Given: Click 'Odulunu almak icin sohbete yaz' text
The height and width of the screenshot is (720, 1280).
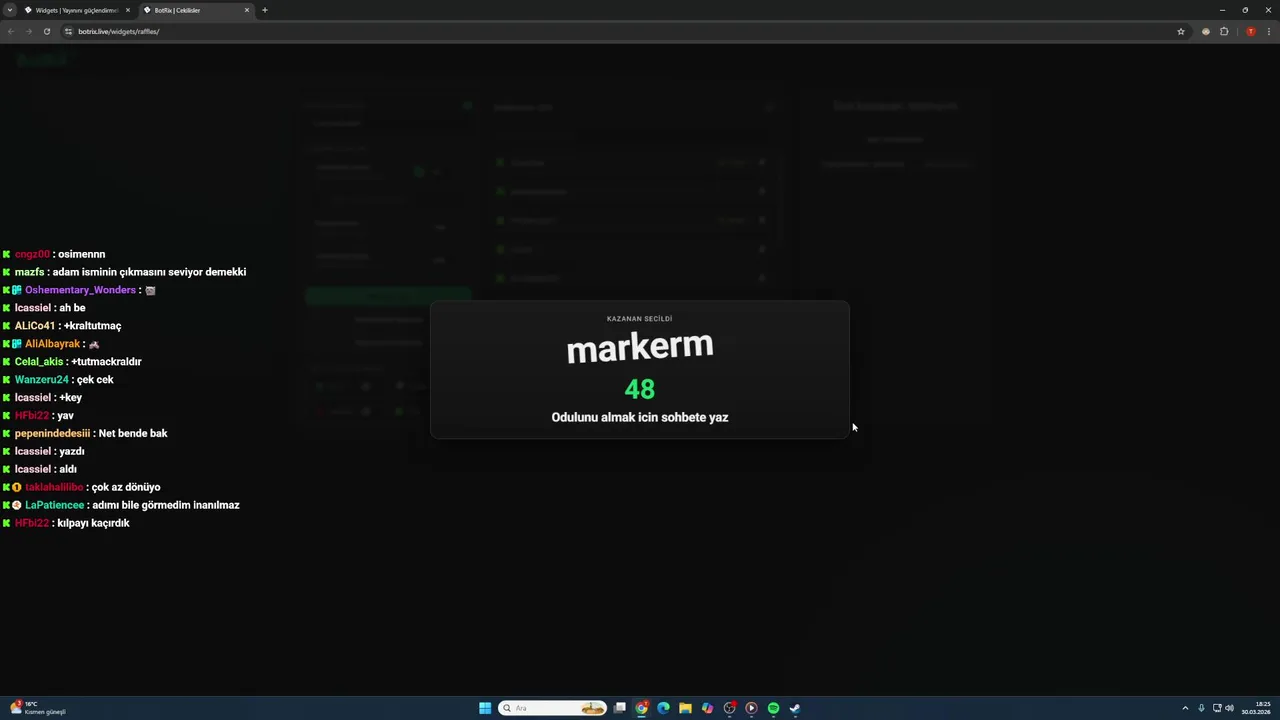Looking at the screenshot, I should click(640, 417).
